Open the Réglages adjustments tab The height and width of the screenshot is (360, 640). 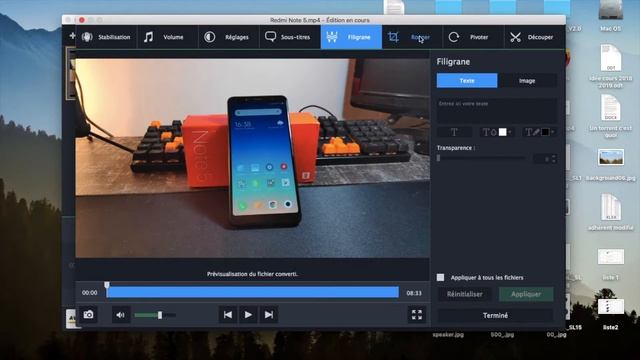(x=229, y=37)
